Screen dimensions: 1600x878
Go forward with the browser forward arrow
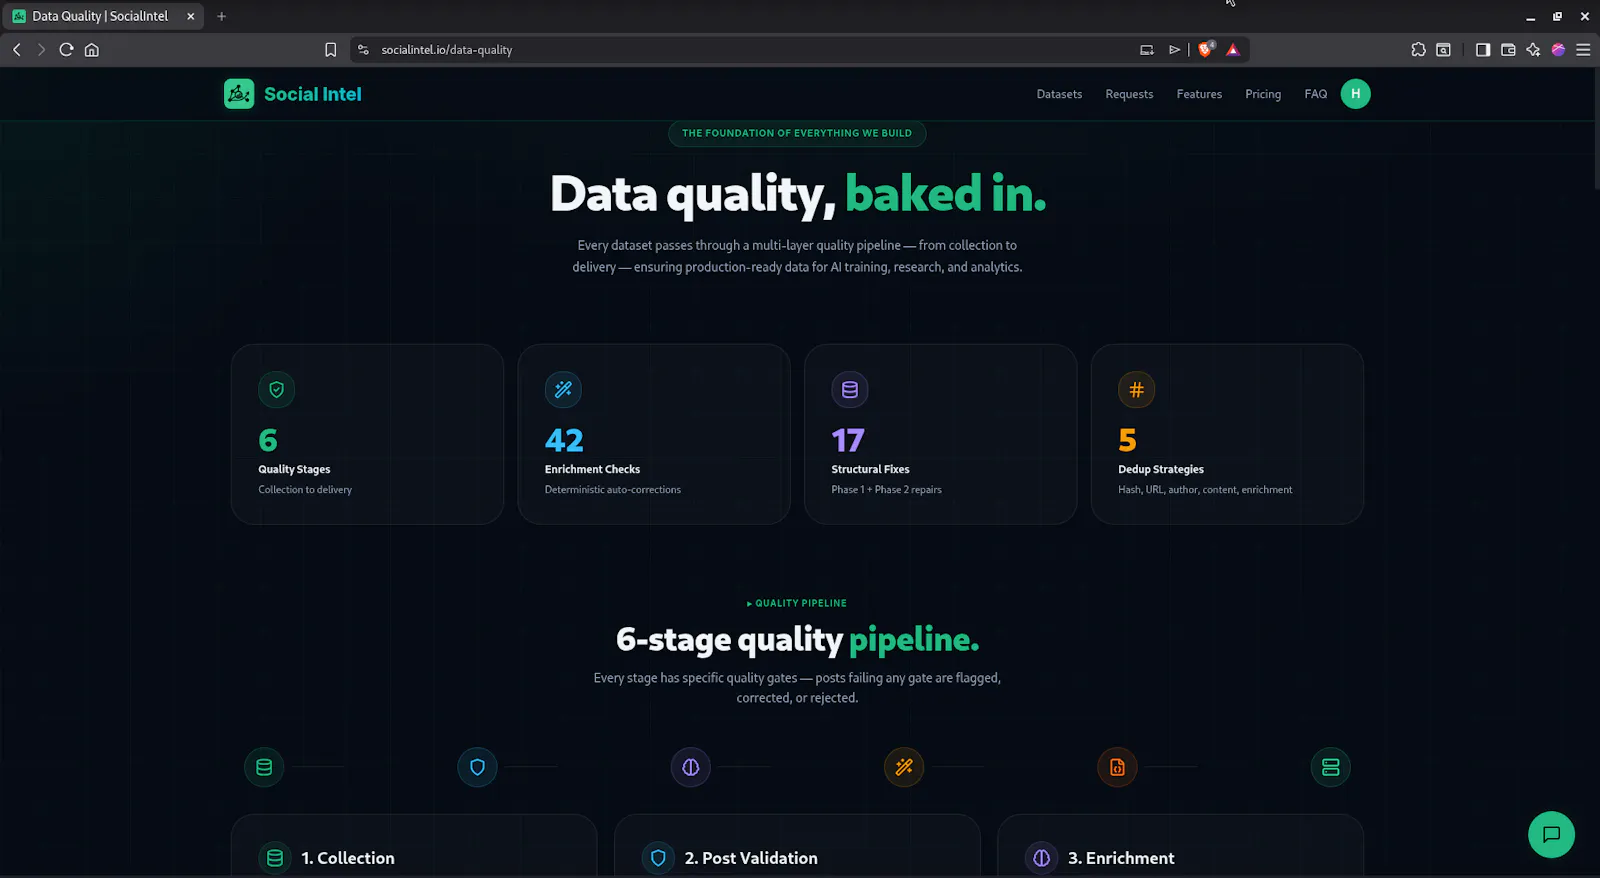(x=41, y=50)
